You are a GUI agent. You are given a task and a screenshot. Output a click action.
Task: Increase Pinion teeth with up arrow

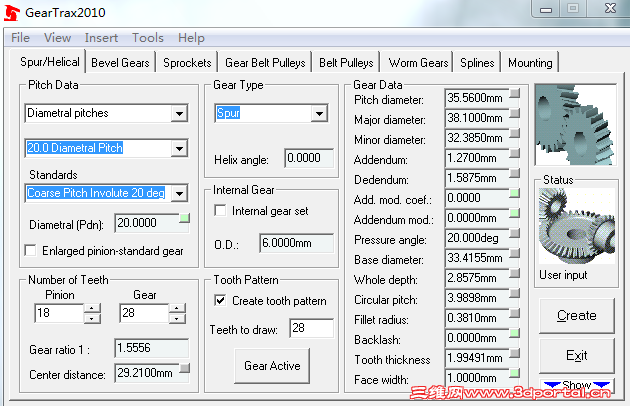92,308
